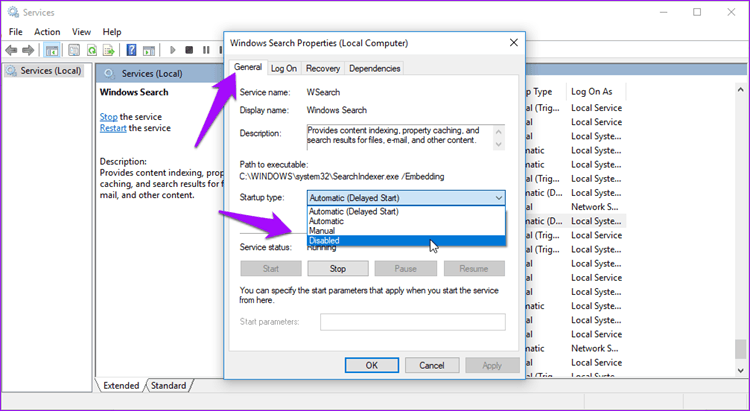Screen dimensions: 750x411
Task: Open the File menu
Action: point(16,32)
